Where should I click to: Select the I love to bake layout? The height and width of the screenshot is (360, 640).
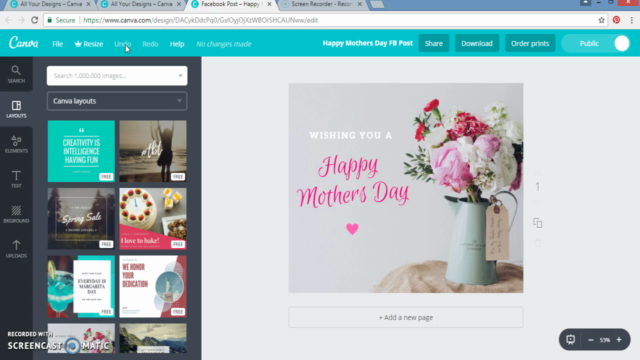[153, 218]
